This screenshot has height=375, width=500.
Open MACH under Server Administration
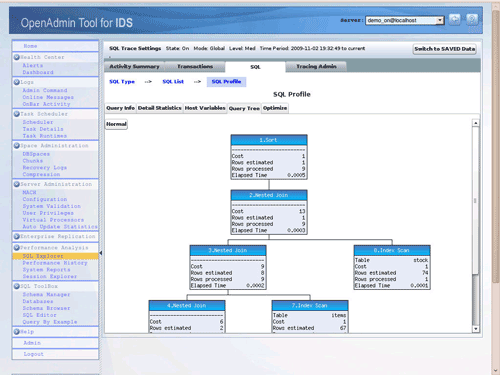click(x=29, y=192)
